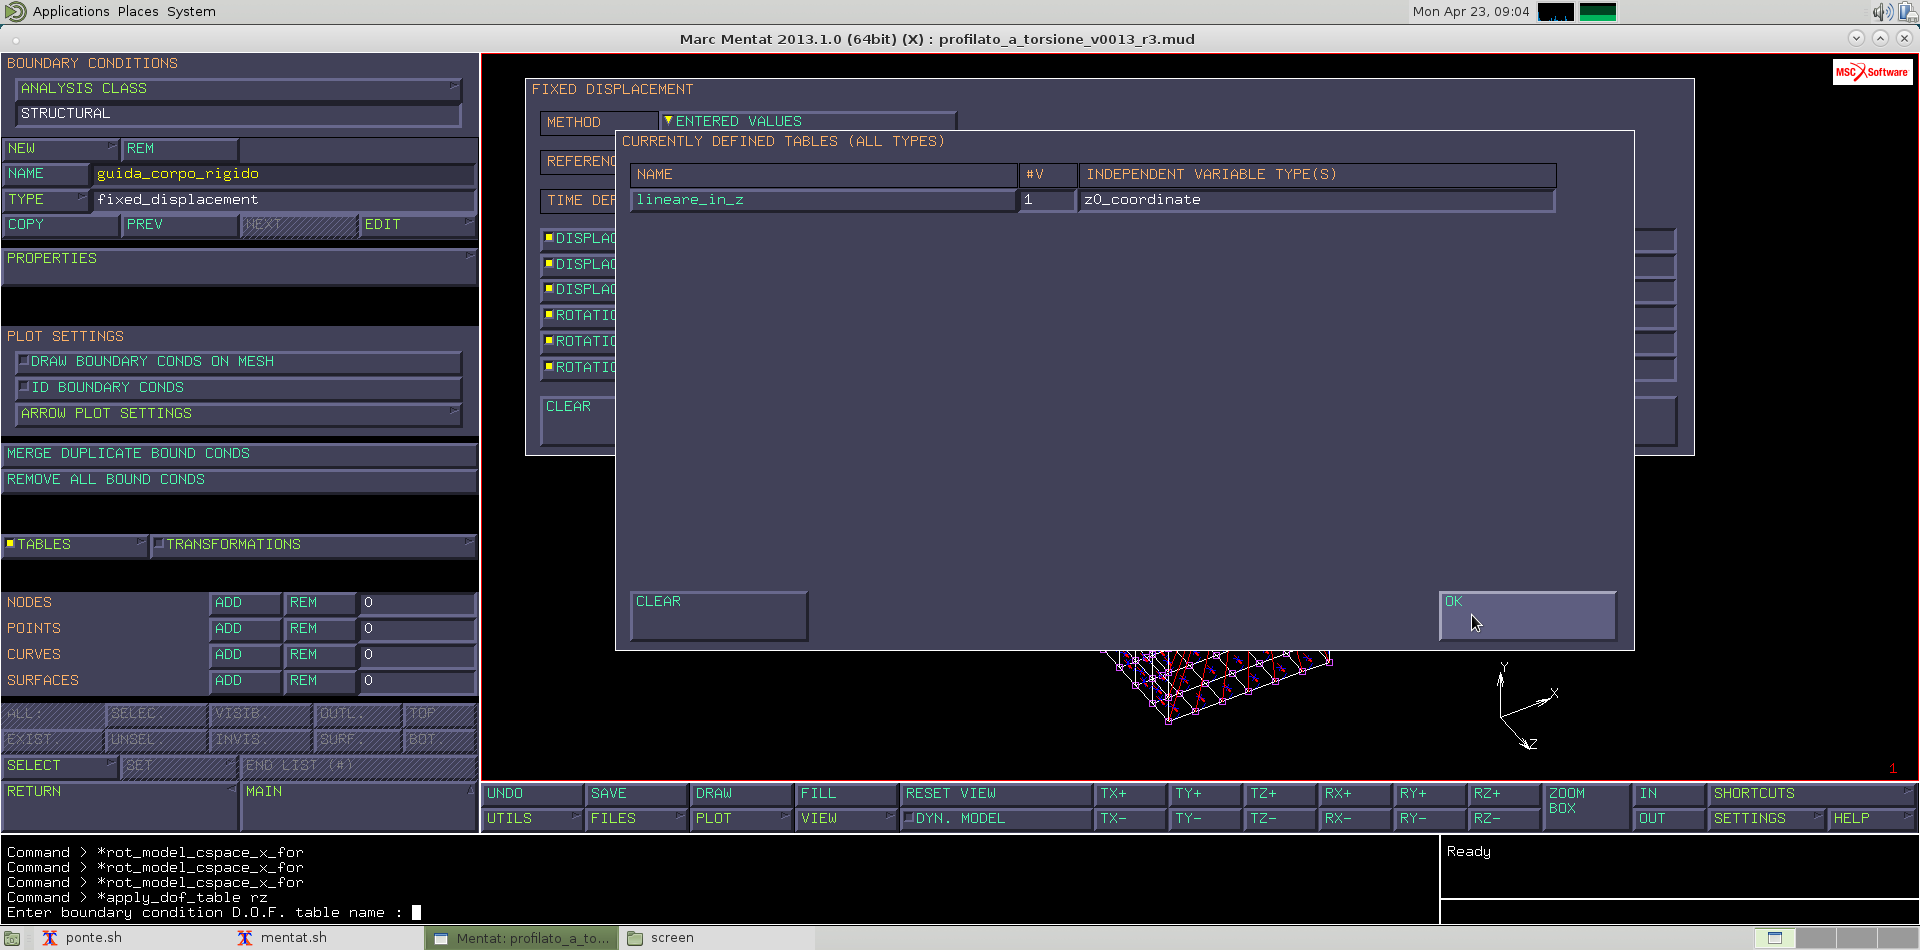
Task: Click the clock showing Mon Apr 23
Action: [1470, 12]
